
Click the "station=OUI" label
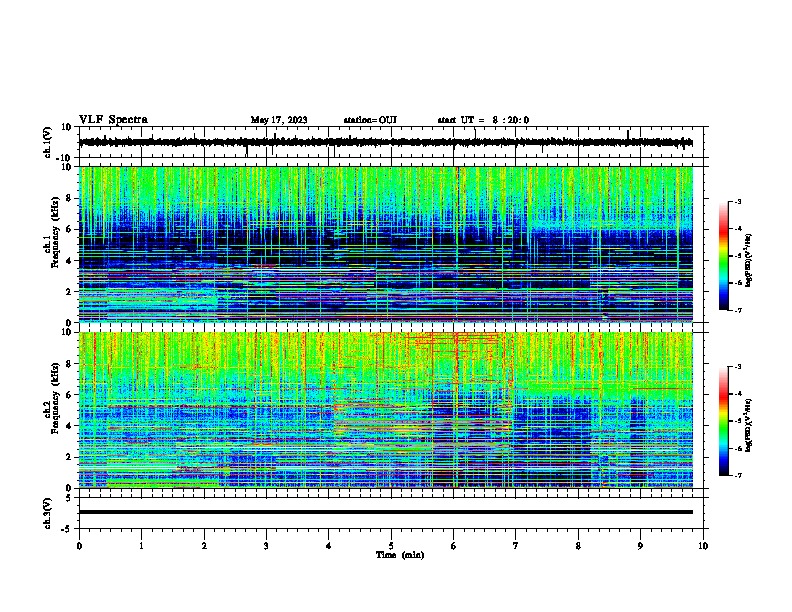click(370, 120)
